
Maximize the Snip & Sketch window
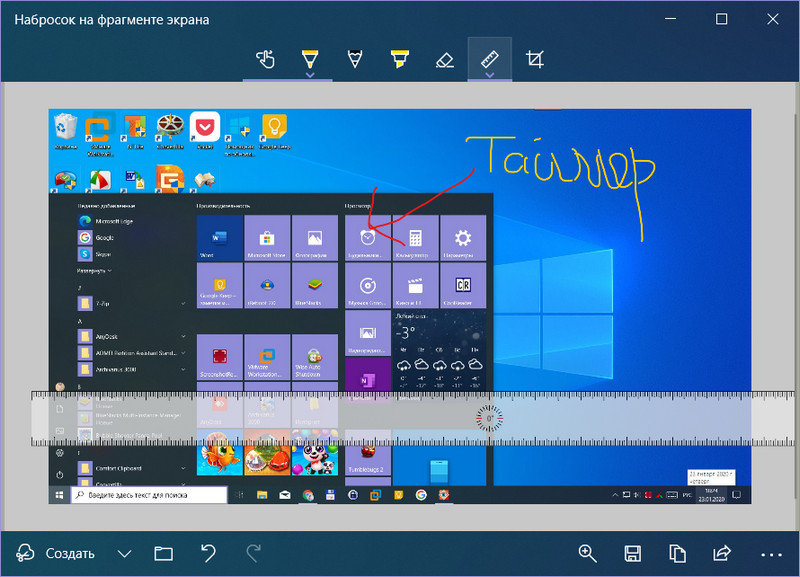click(721, 19)
